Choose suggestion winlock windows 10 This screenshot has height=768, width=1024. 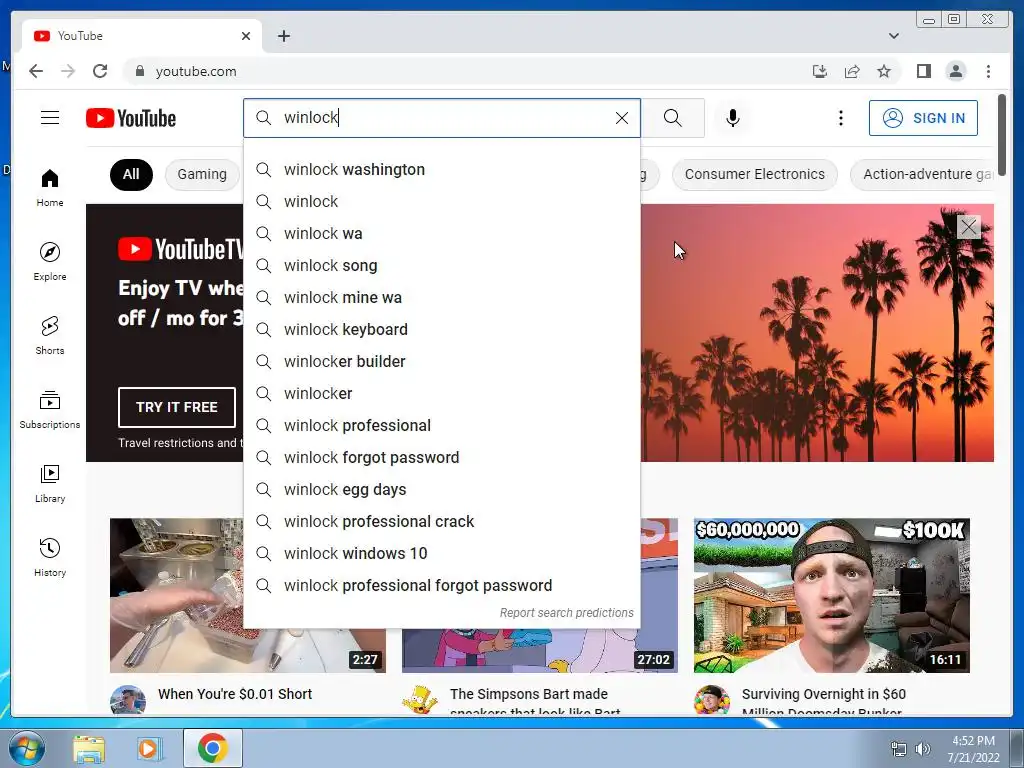pyautogui.click(x=441, y=554)
